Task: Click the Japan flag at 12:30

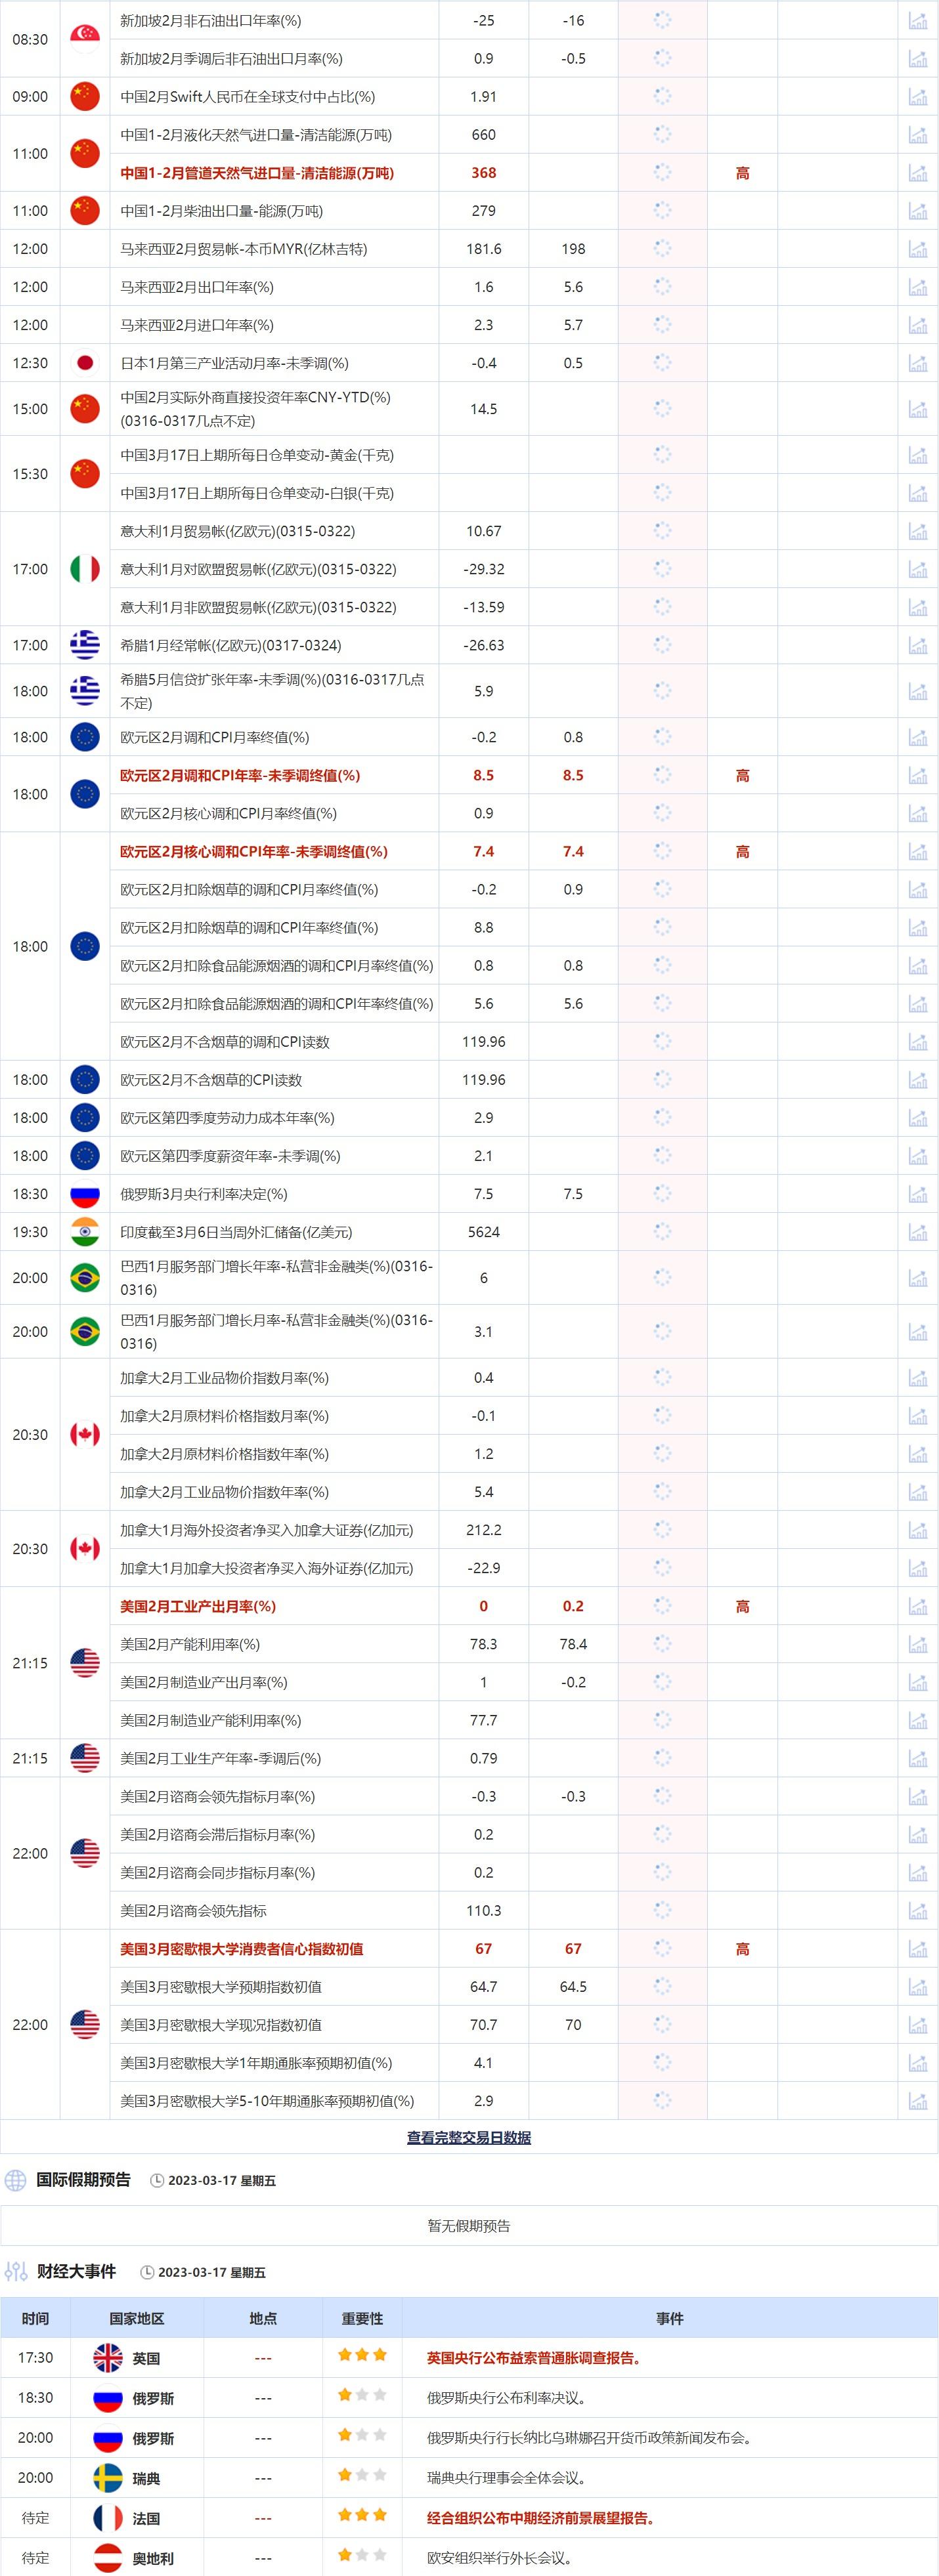Action: pyautogui.click(x=85, y=363)
